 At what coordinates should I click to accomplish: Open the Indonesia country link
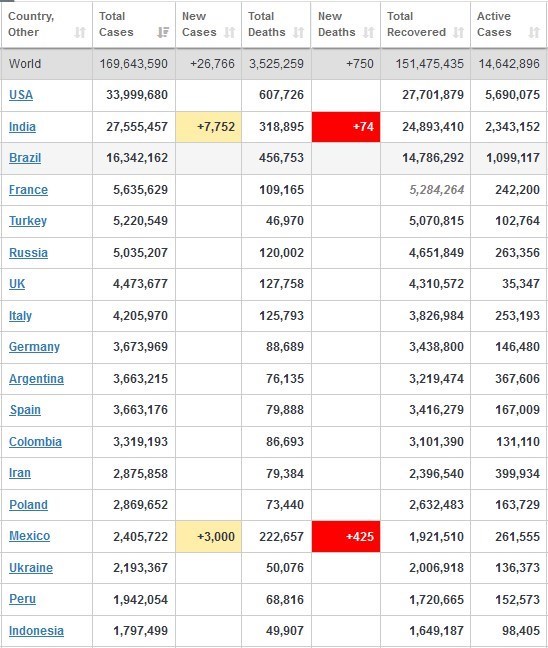tap(36, 631)
